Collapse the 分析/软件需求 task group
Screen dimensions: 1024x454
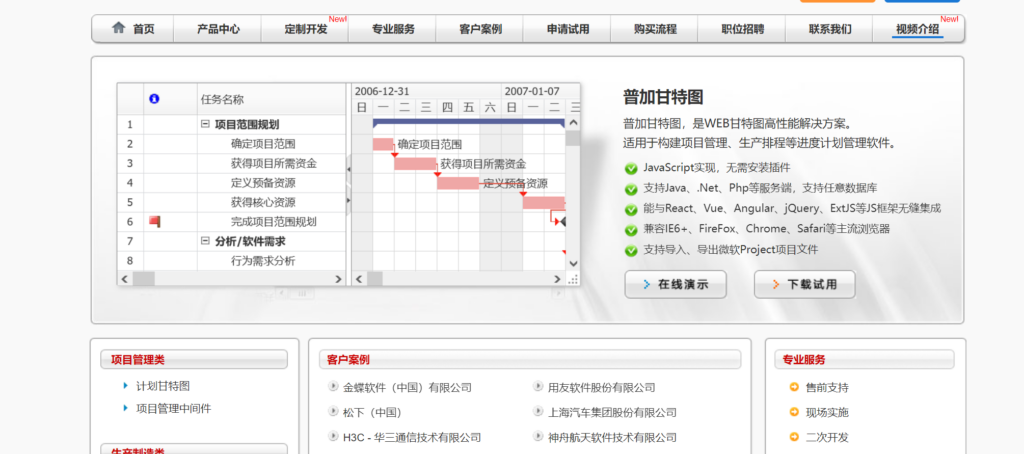pos(205,241)
